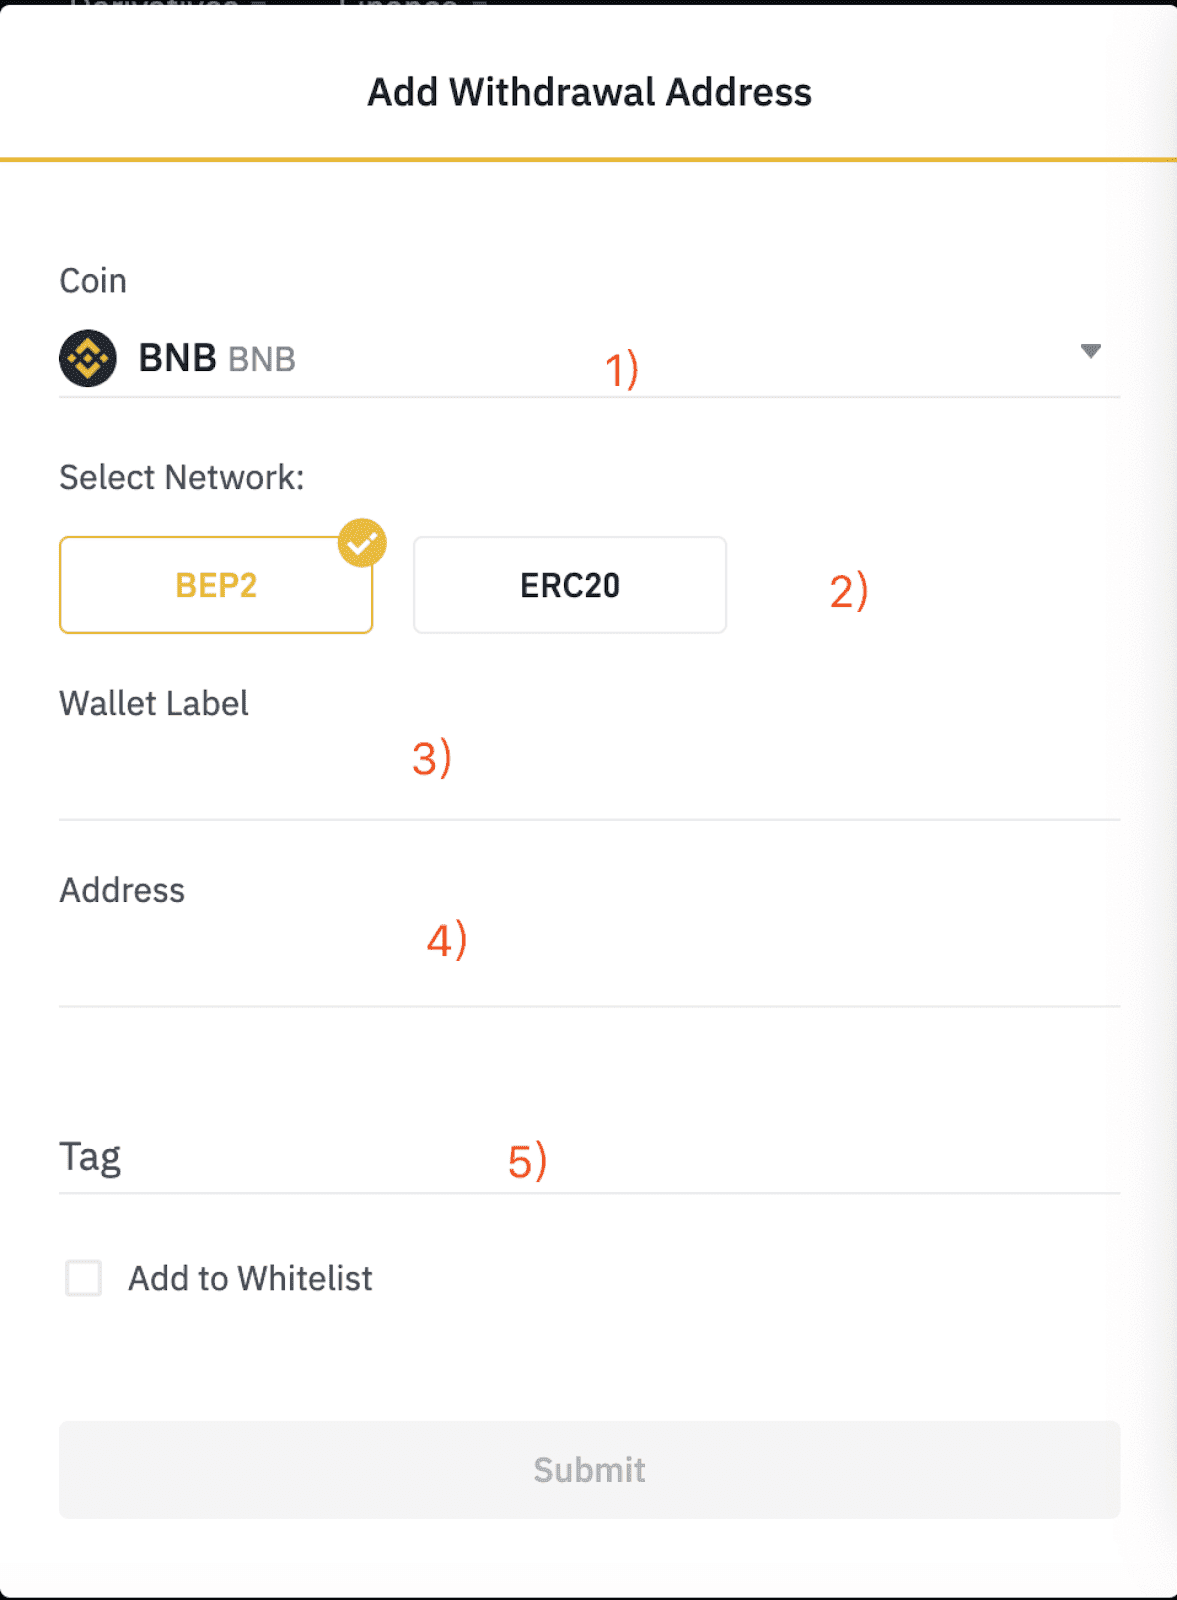This screenshot has width=1177, height=1600.
Task: Click the red 4) annotation marker
Action: pyautogui.click(x=447, y=940)
